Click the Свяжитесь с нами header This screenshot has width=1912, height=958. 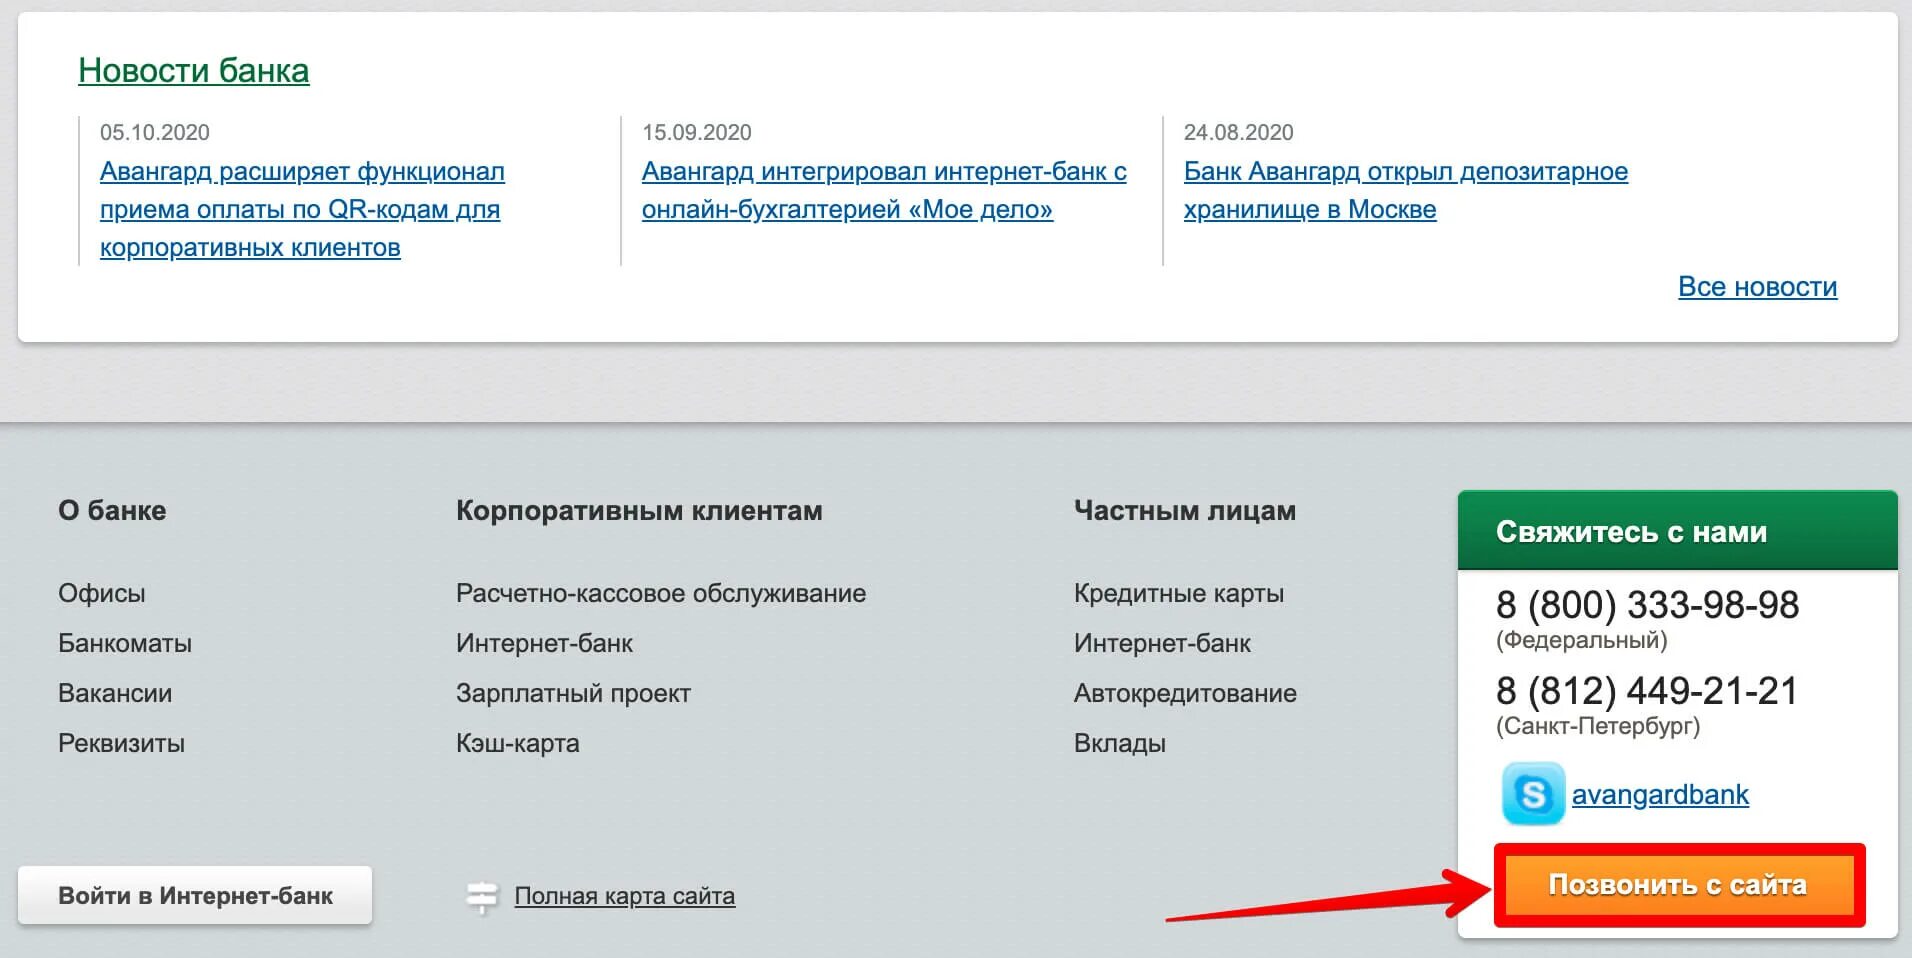coord(1677,531)
